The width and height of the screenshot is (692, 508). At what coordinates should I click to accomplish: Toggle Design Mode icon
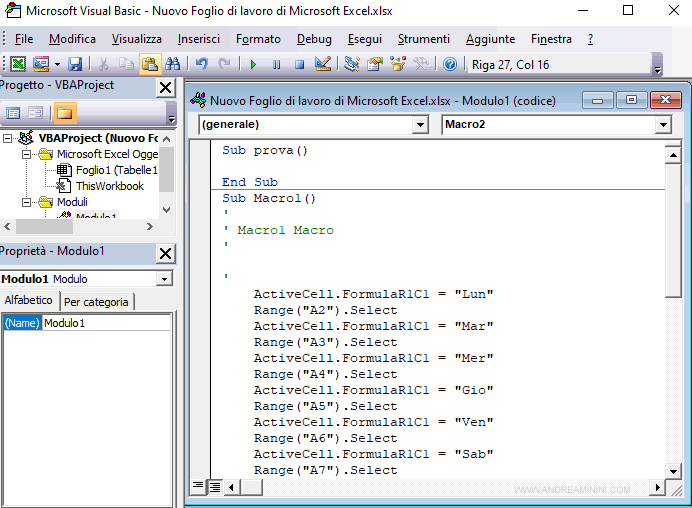click(323, 64)
